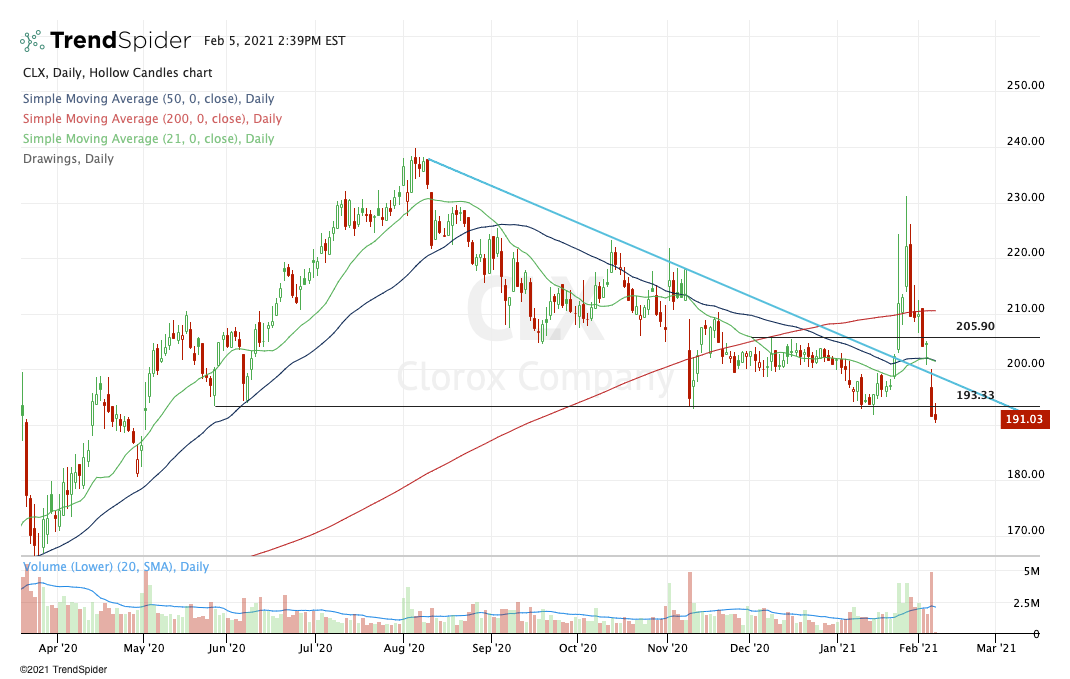Click the Apr '20 date axis label
This screenshot has width=1070, height=679.
58,648
